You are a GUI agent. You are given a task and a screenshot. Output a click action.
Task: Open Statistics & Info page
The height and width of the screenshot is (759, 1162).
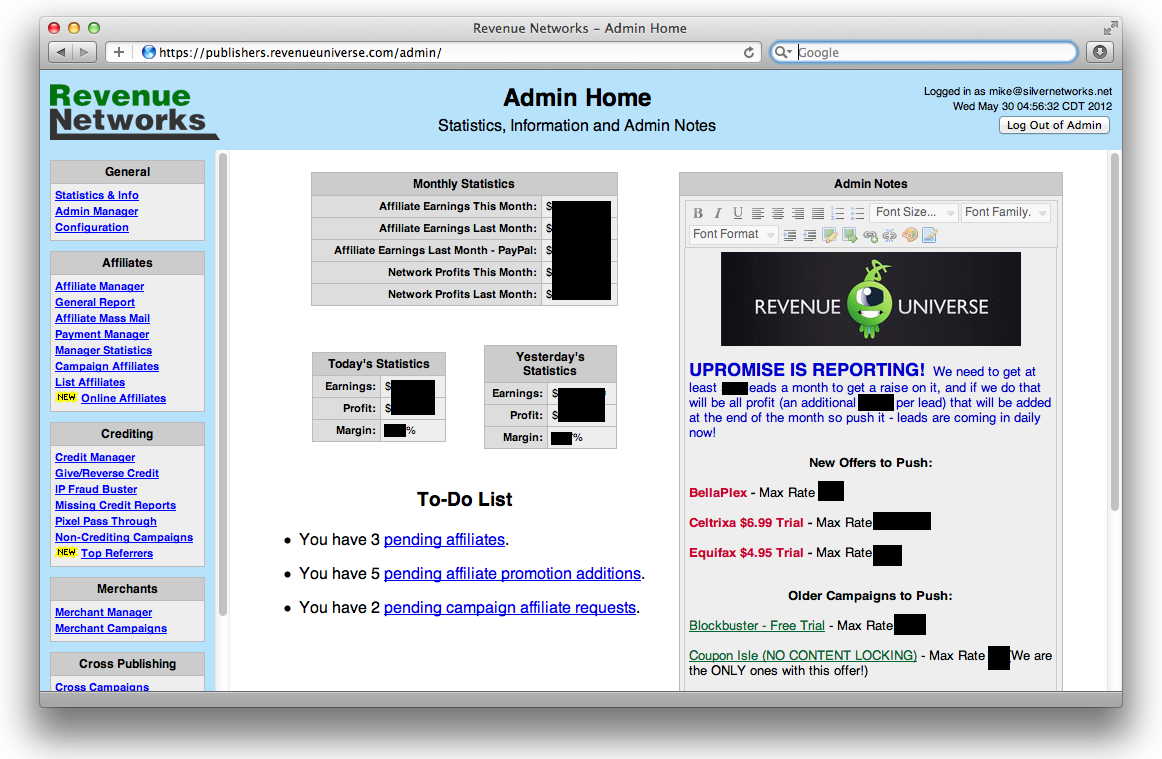point(96,195)
